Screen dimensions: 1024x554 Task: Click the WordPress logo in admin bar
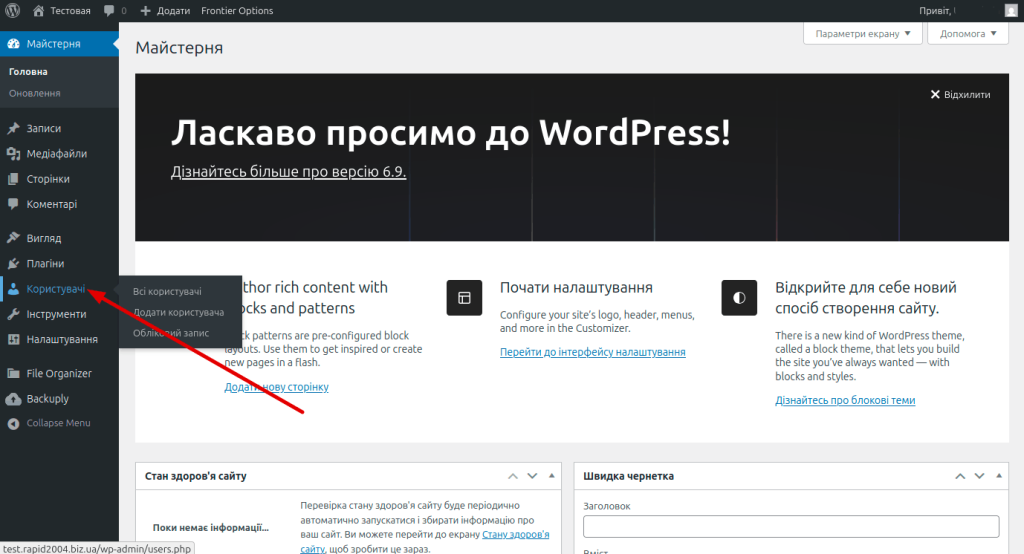13,11
